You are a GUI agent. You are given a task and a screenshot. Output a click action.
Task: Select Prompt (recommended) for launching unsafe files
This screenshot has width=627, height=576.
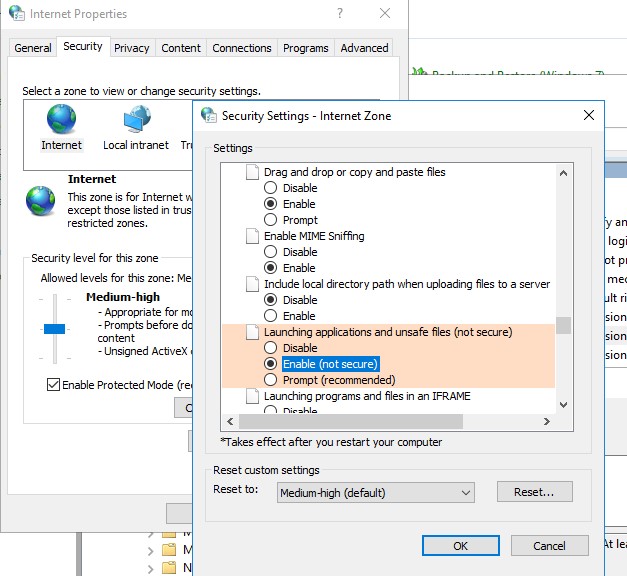tap(270, 380)
